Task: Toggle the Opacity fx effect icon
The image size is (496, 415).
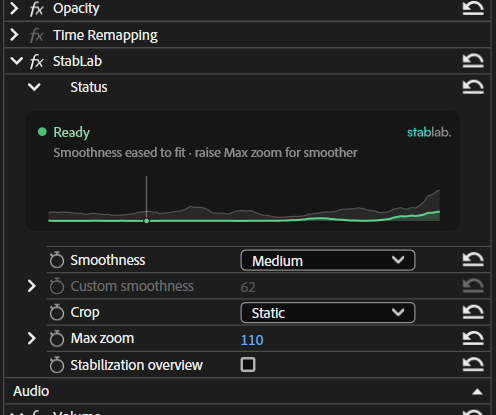Action: (x=37, y=9)
